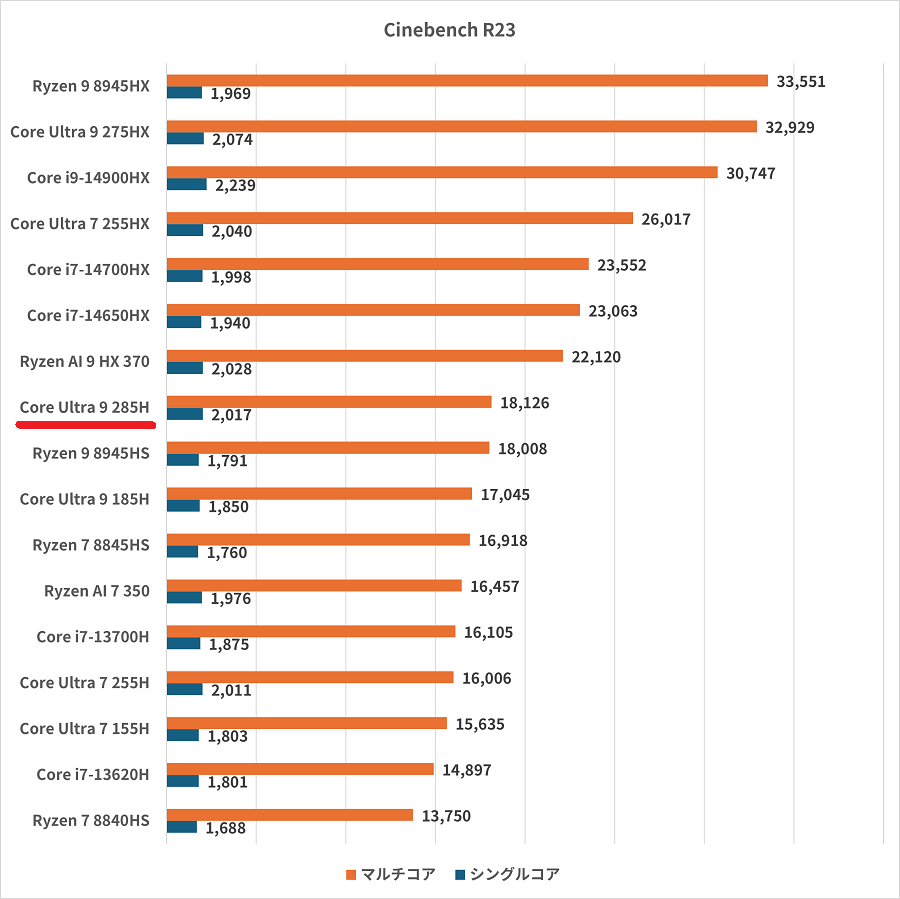Click the Cinebench R23 chart title
This screenshot has width=900, height=899.
point(449,30)
